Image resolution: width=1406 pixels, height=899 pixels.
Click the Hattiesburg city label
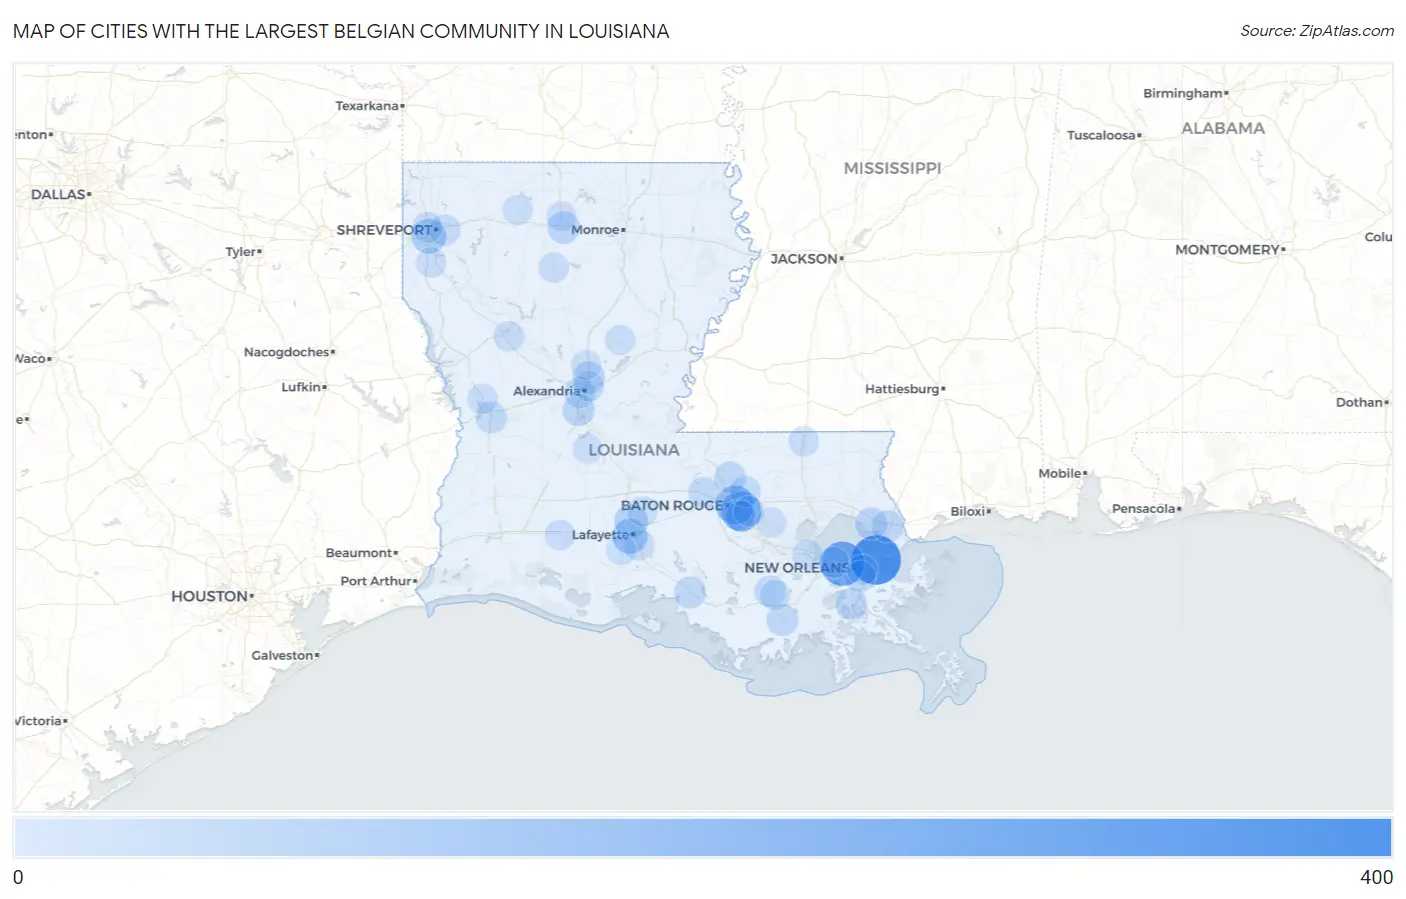pyautogui.click(x=902, y=389)
